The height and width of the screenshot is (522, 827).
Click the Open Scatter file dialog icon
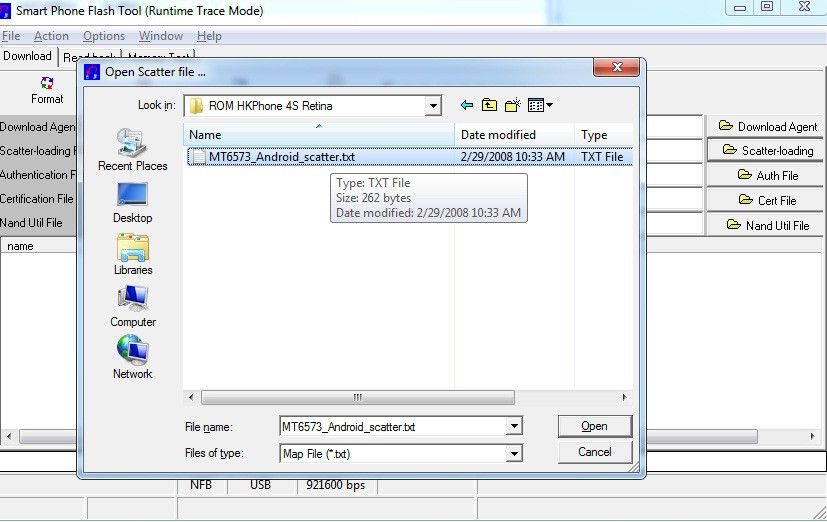click(x=92, y=72)
